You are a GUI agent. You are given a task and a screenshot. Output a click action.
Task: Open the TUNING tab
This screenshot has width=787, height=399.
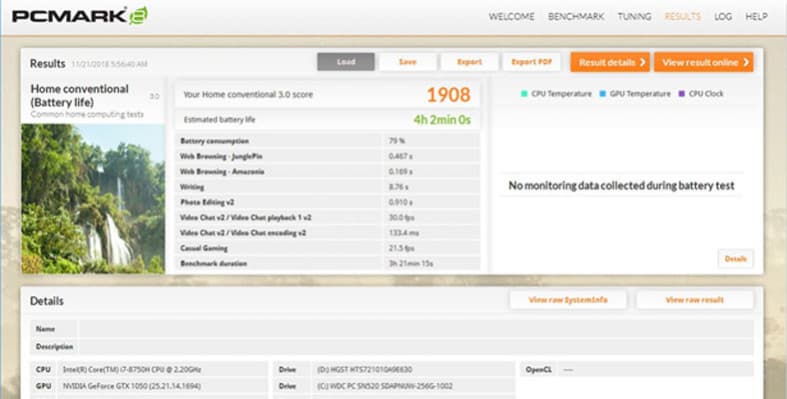click(x=634, y=17)
